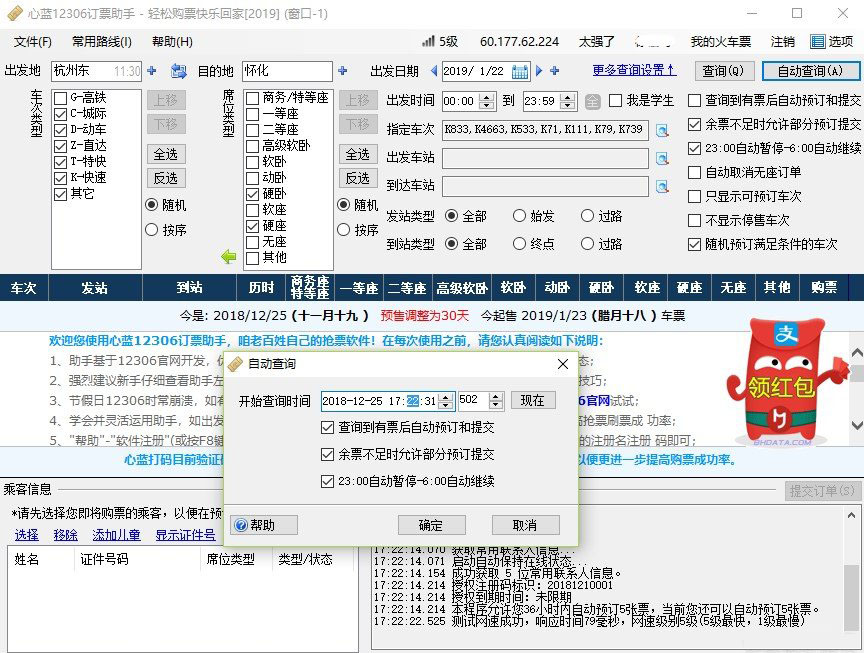Click 硬座 column header
Image resolution: width=864 pixels, height=653 pixels.
click(x=690, y=288)
